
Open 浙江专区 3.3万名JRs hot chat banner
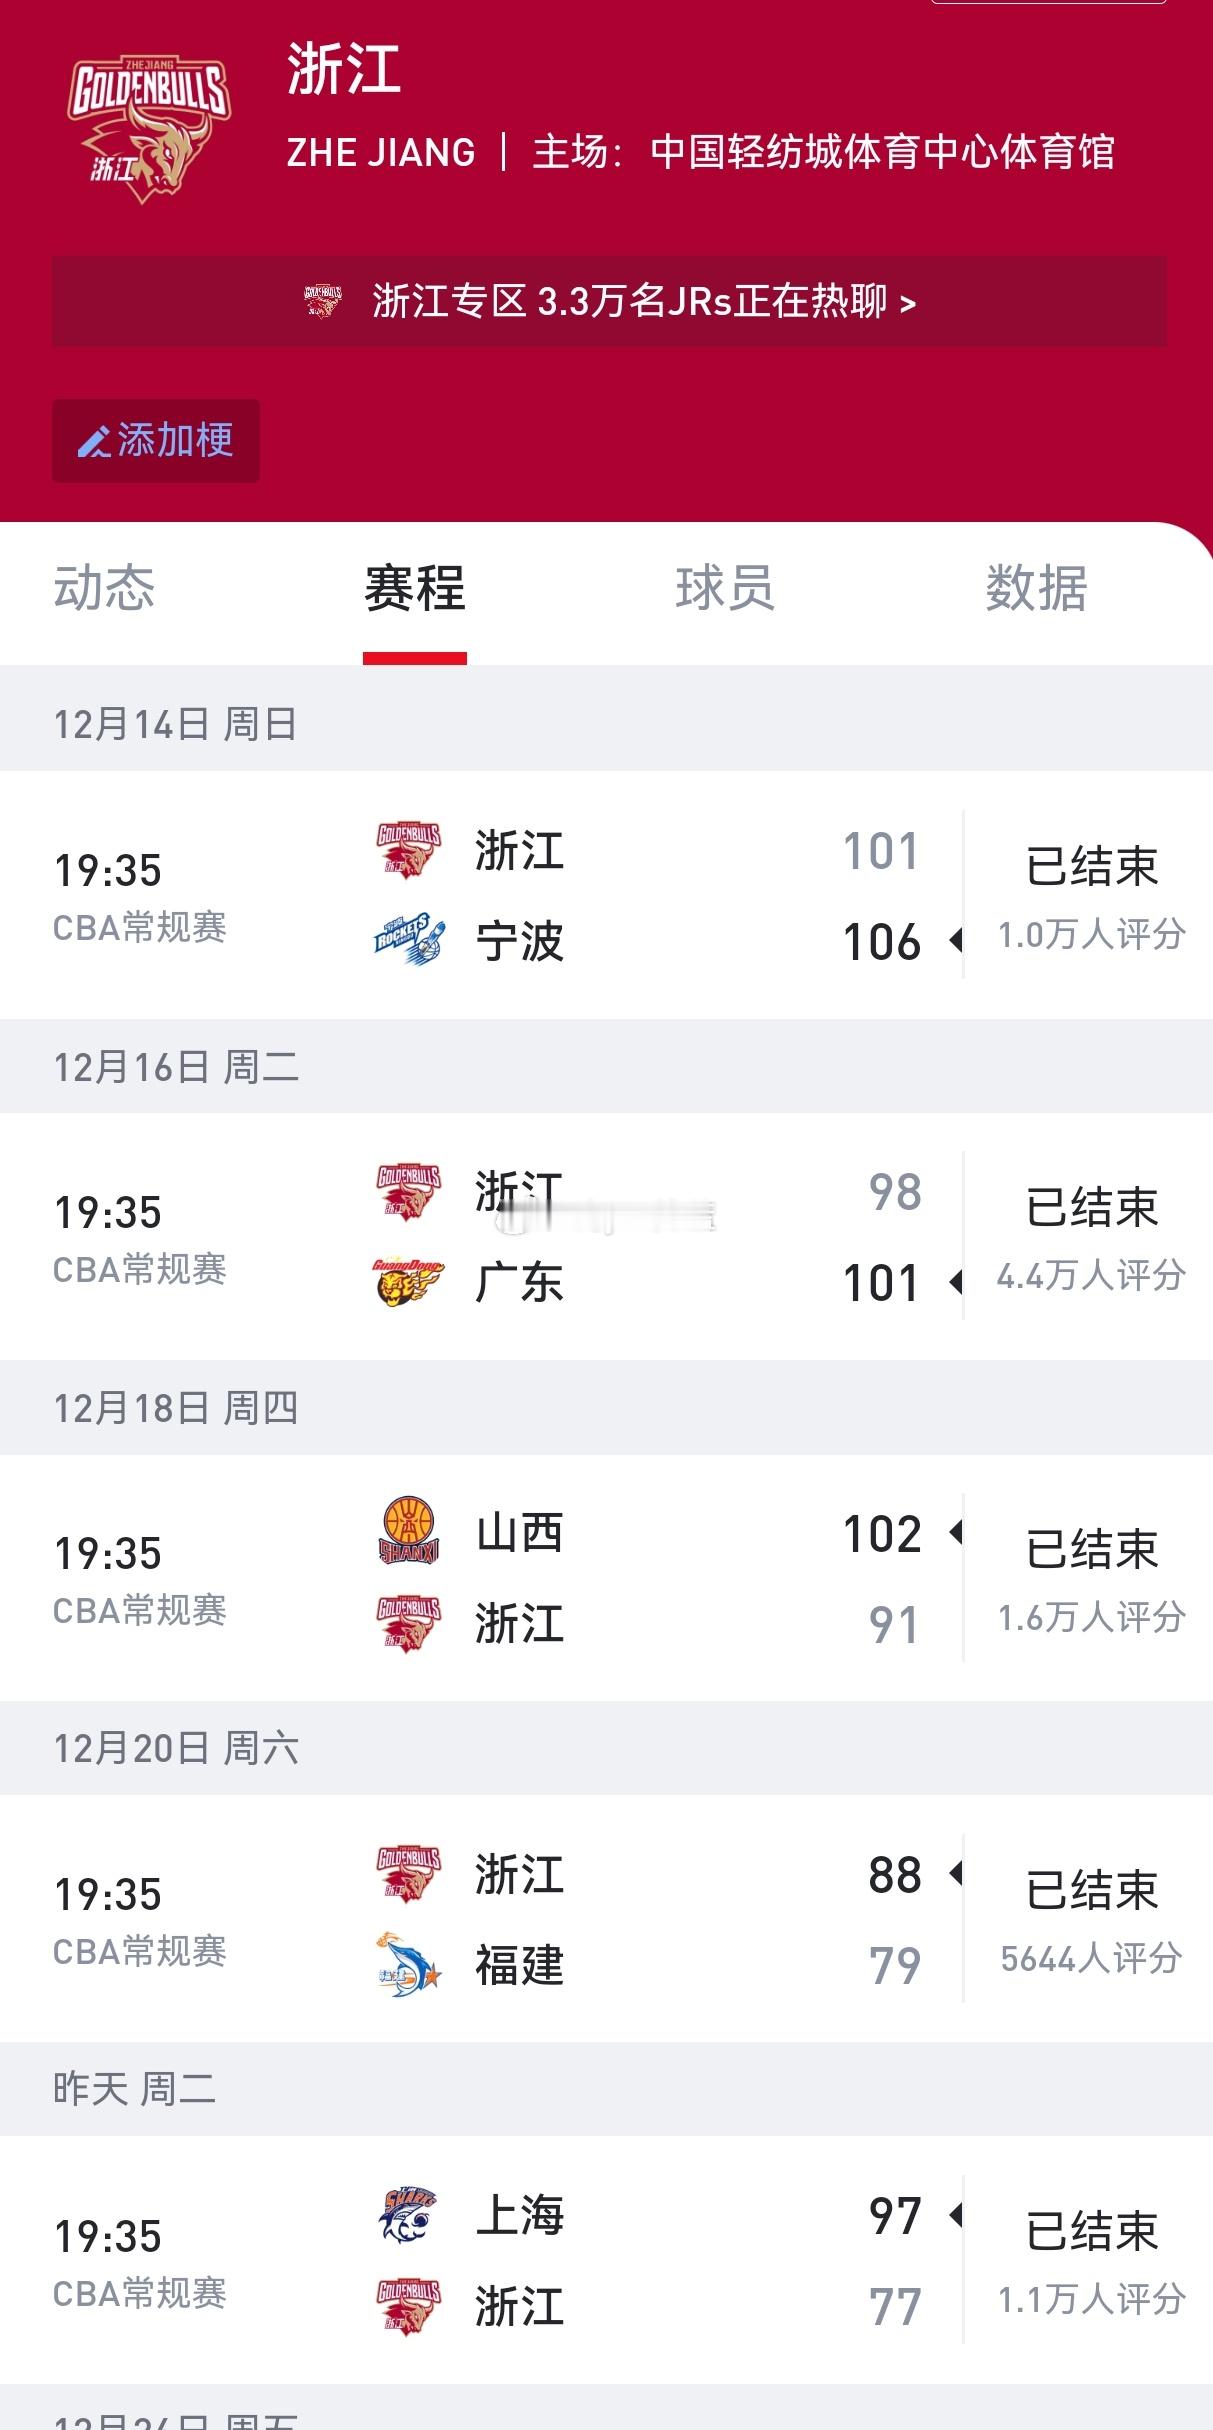609,301
